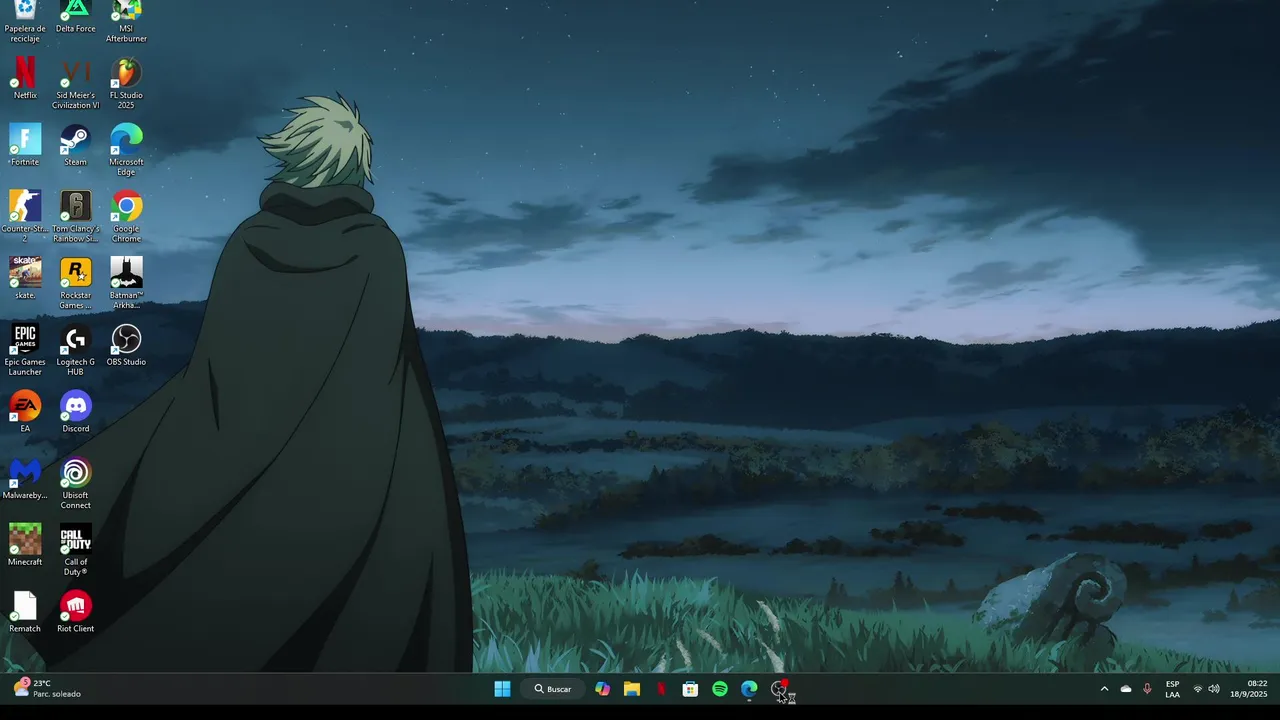1280x720 pixels.
Task: Select the Google Chrome desktop icon
Action: [x=126, y=217]
